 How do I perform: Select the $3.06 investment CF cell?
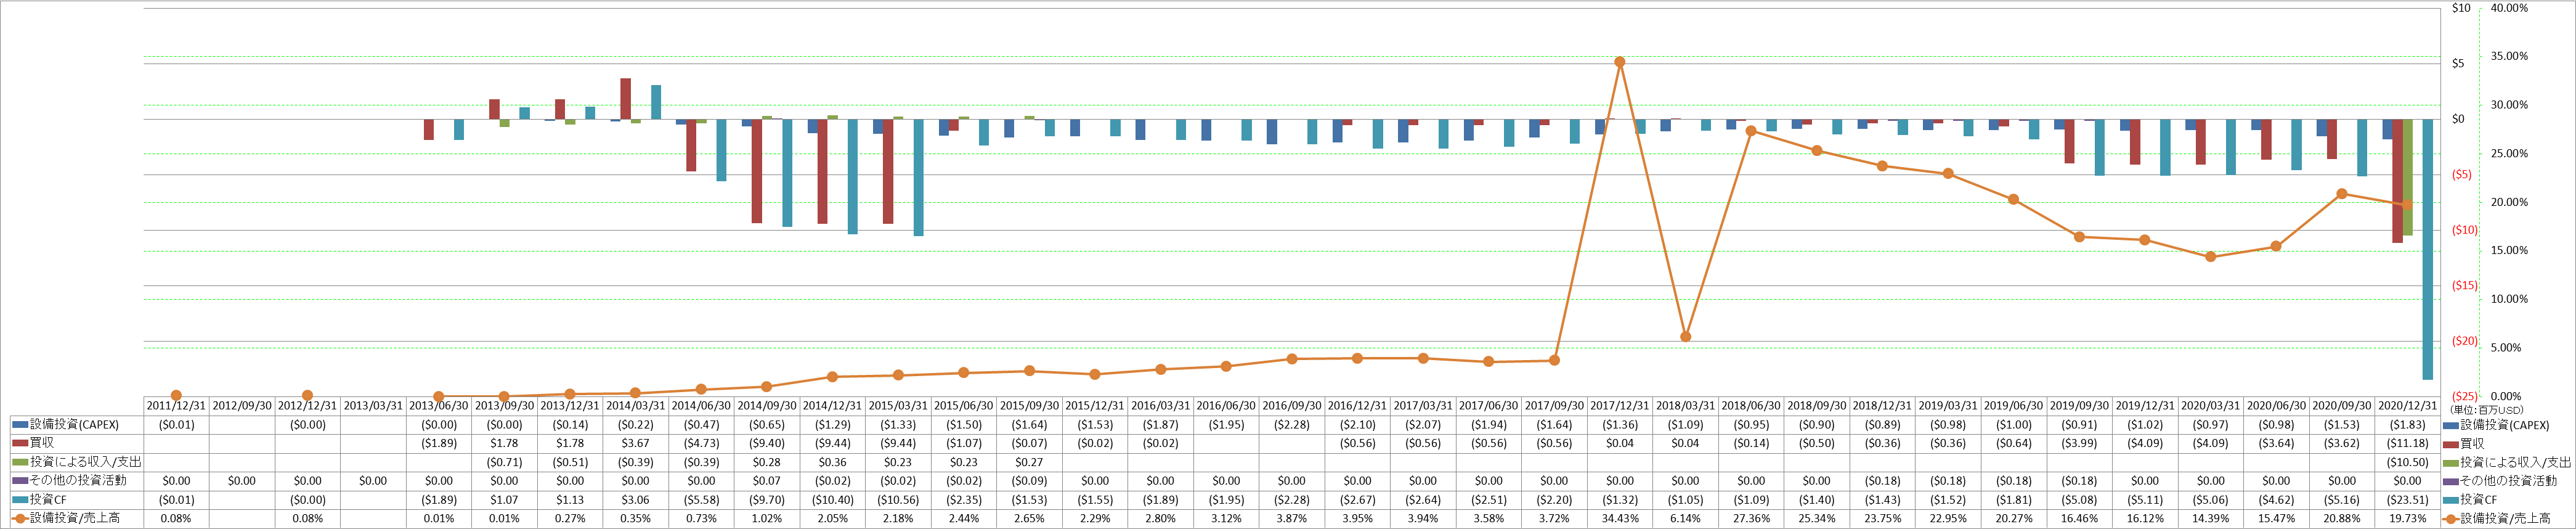(x=636, y=500)
